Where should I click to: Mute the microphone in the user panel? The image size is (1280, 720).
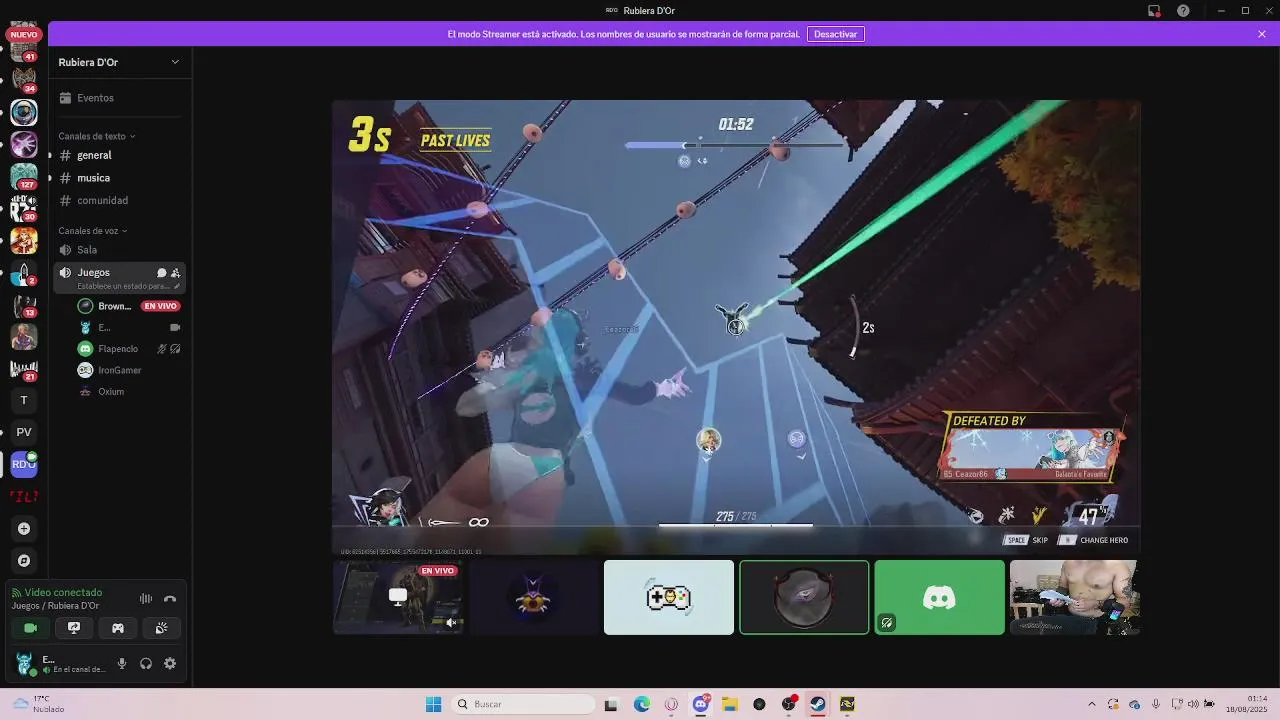click(x=122, y=663)
